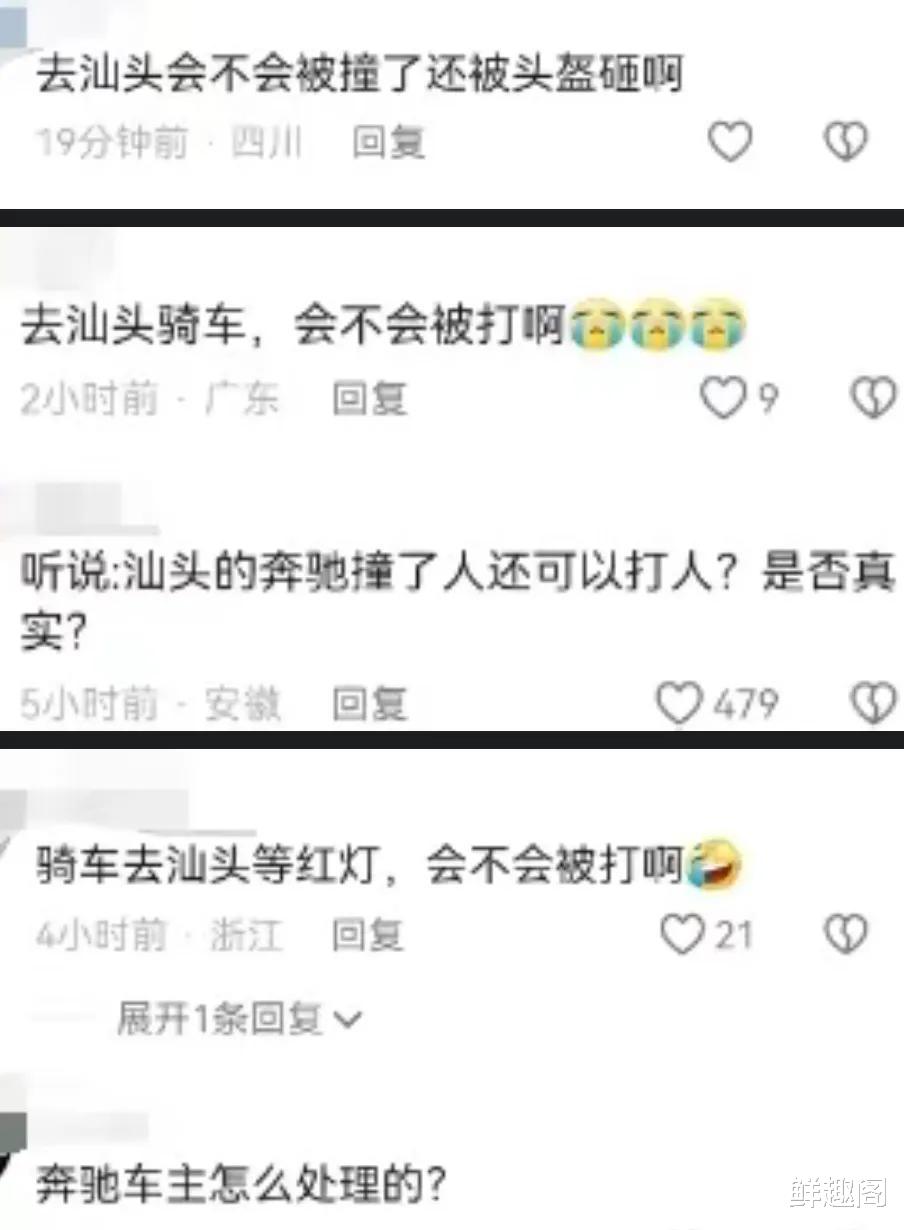Dislike the Sichuan comment with the broken heart

click(846, 141)
